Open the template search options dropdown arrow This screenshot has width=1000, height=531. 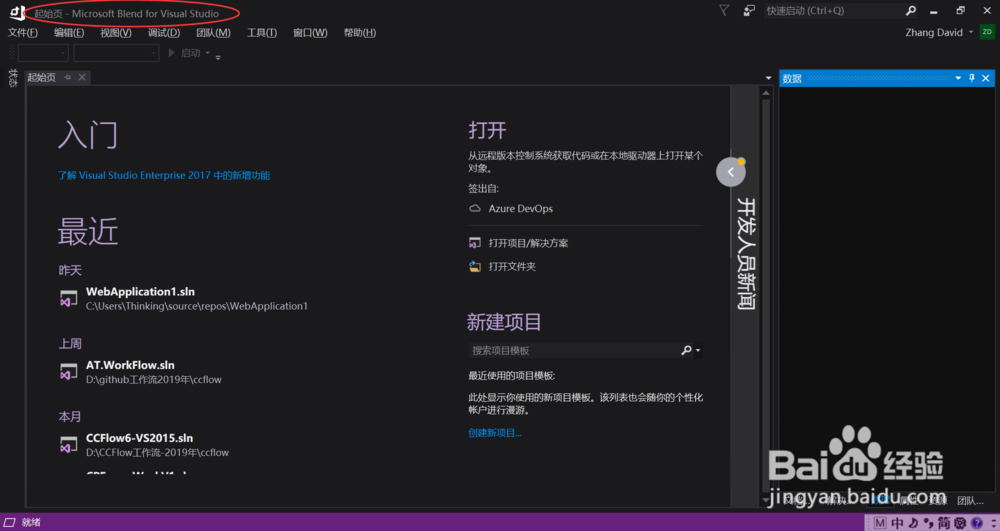pos(698,350)
